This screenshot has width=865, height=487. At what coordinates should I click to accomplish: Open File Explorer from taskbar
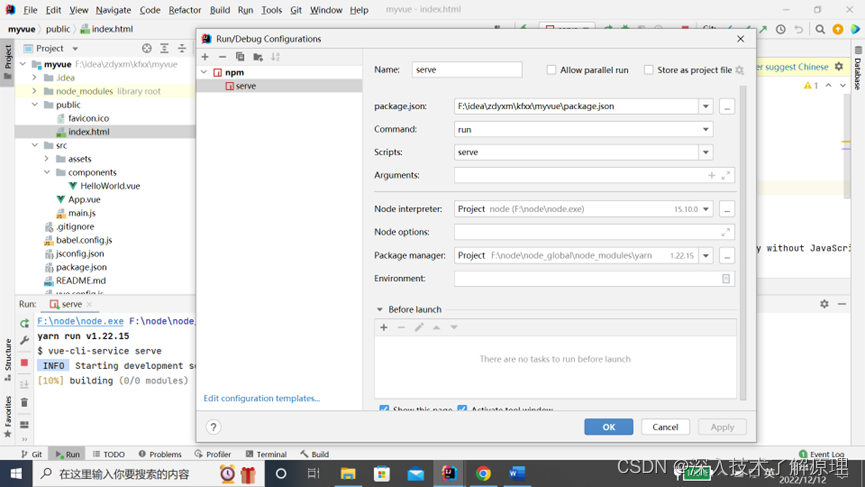tap(348, 474)
